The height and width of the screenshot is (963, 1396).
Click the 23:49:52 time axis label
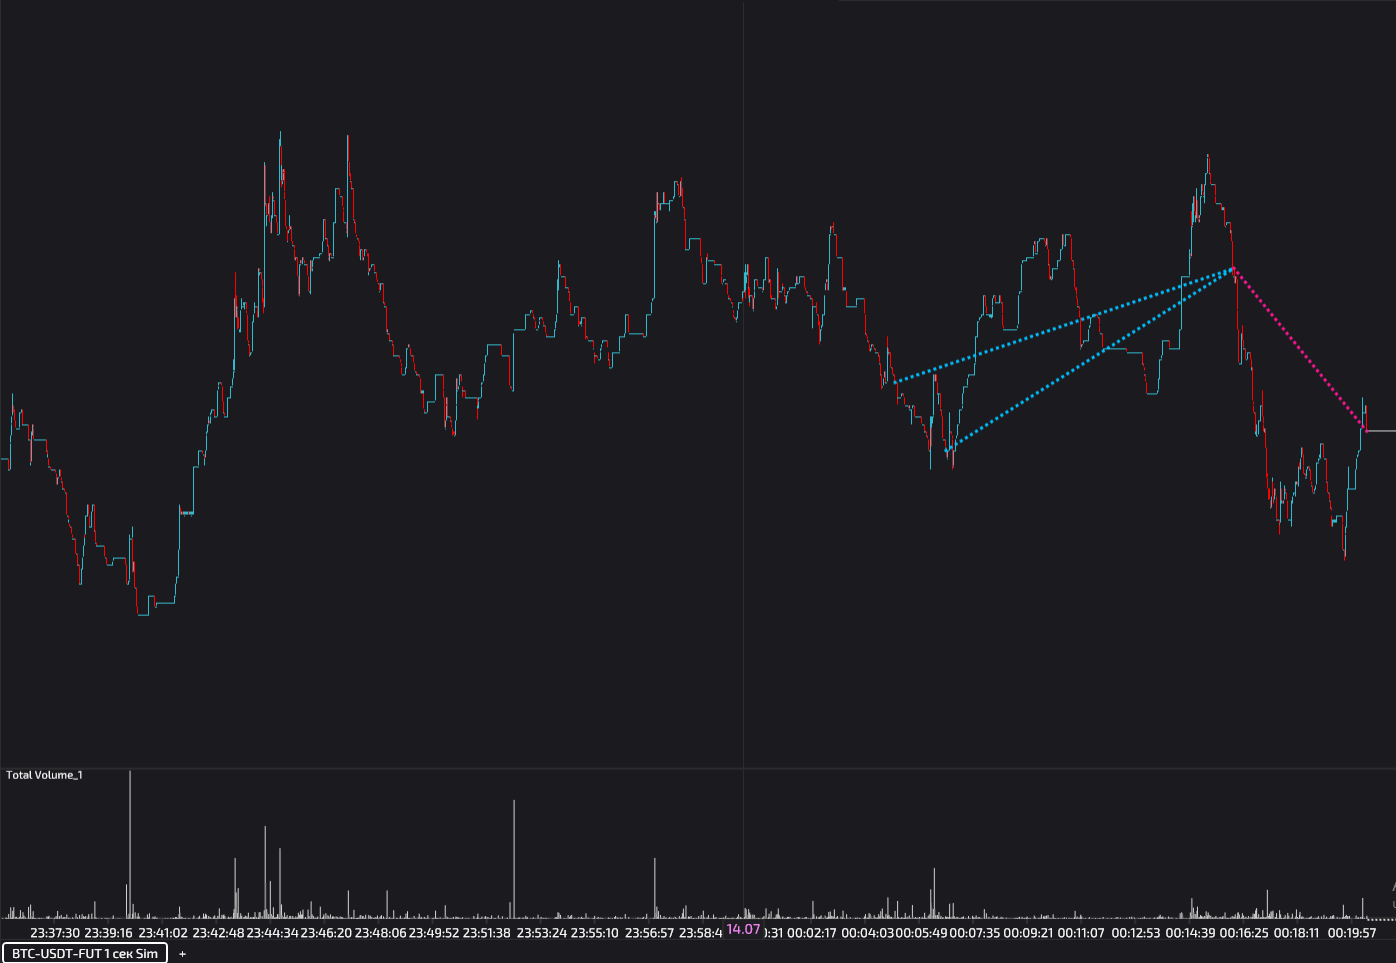(x=434, y=933)
